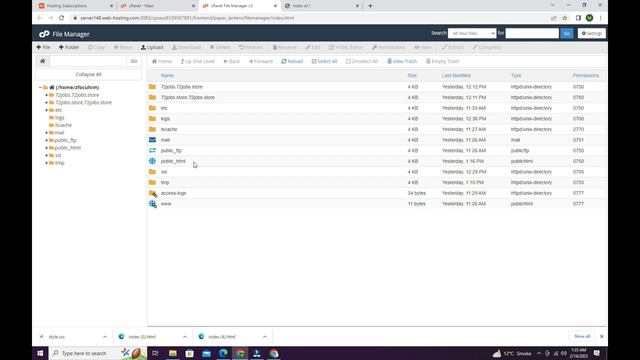The image size is (640, 360).
Task: Select the tmp row name in list
Action: [x=165, y=182]
